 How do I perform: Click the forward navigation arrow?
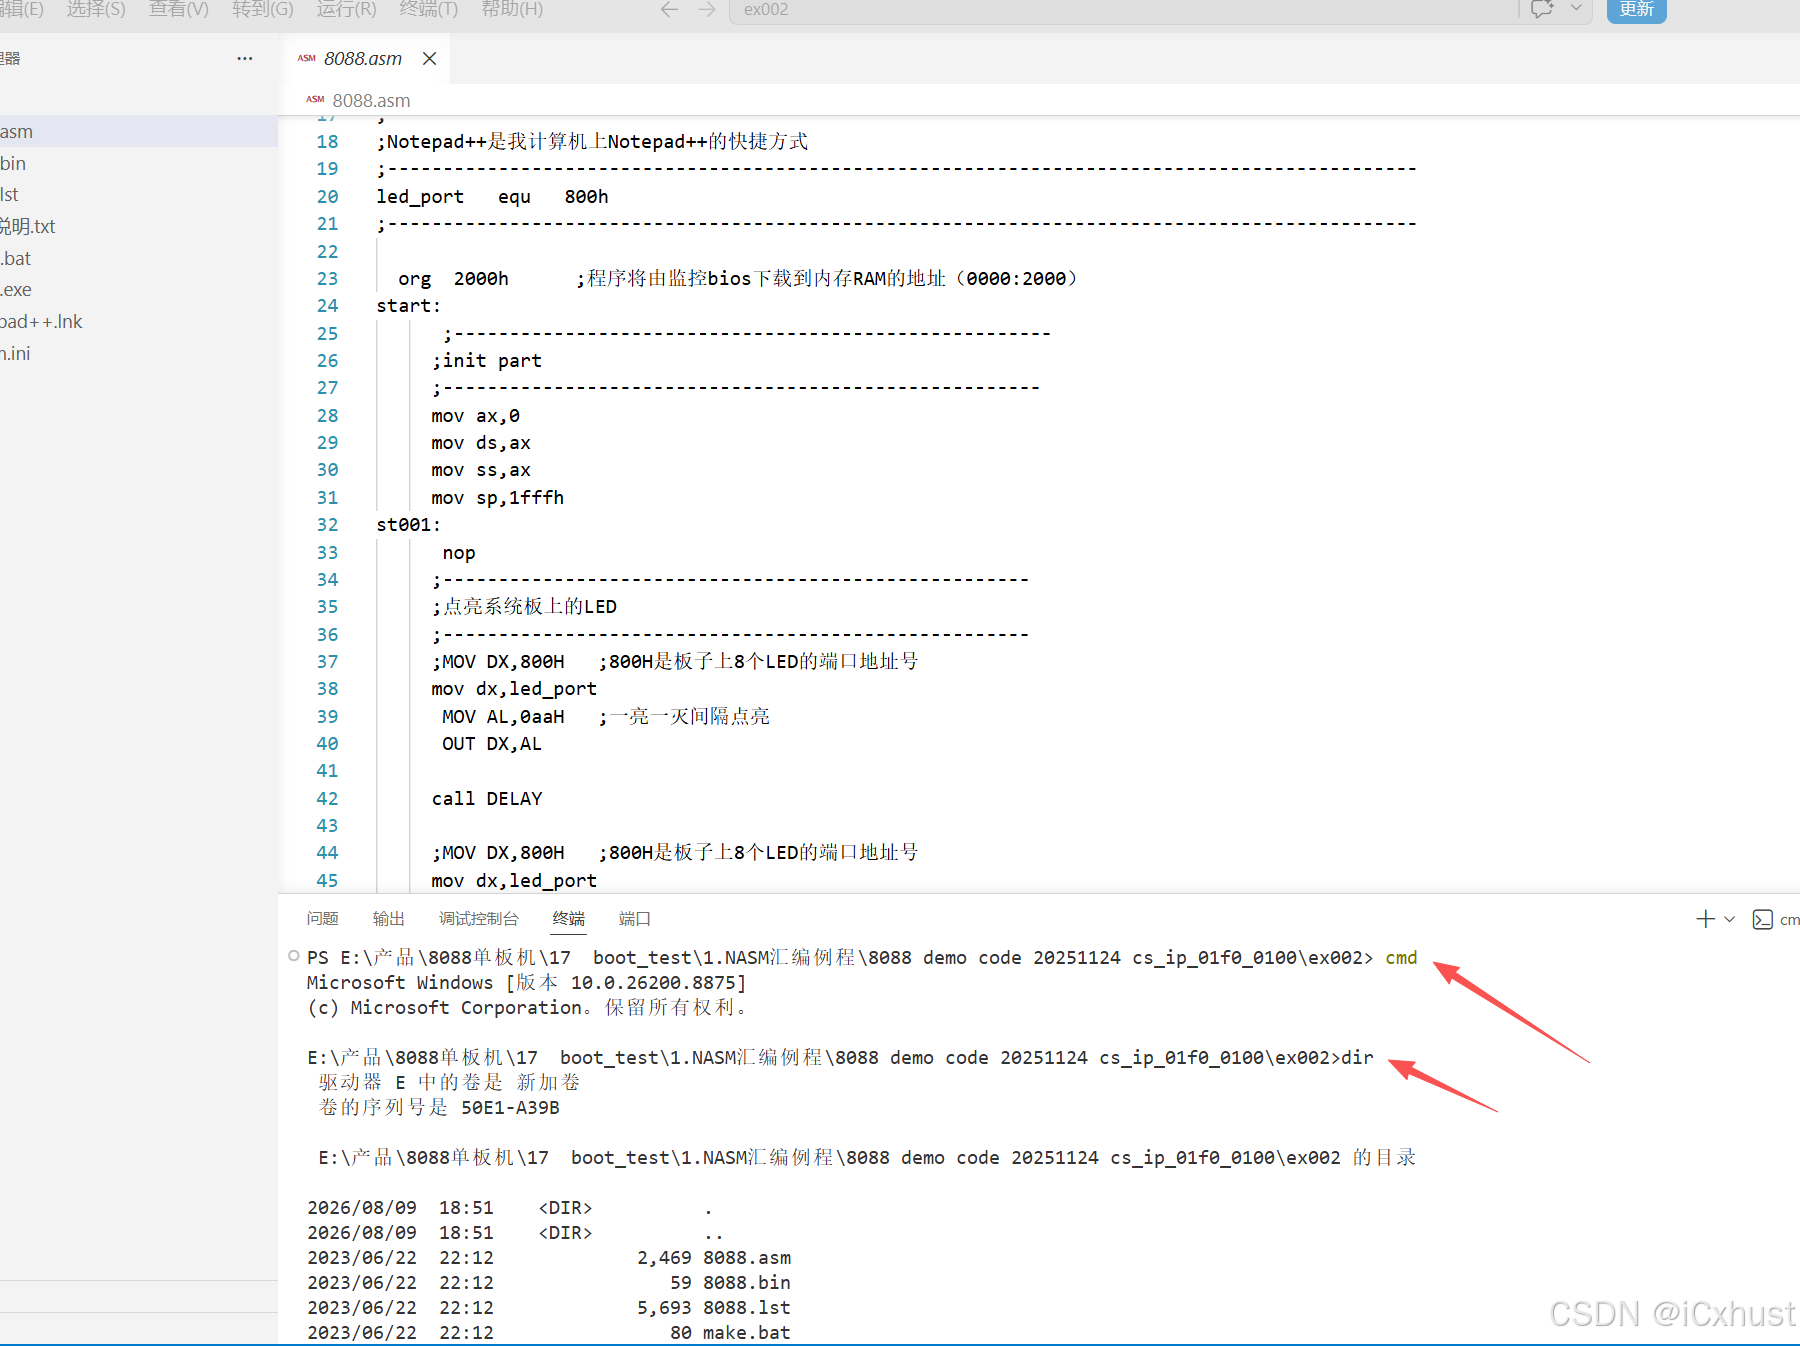click(707, 9)
